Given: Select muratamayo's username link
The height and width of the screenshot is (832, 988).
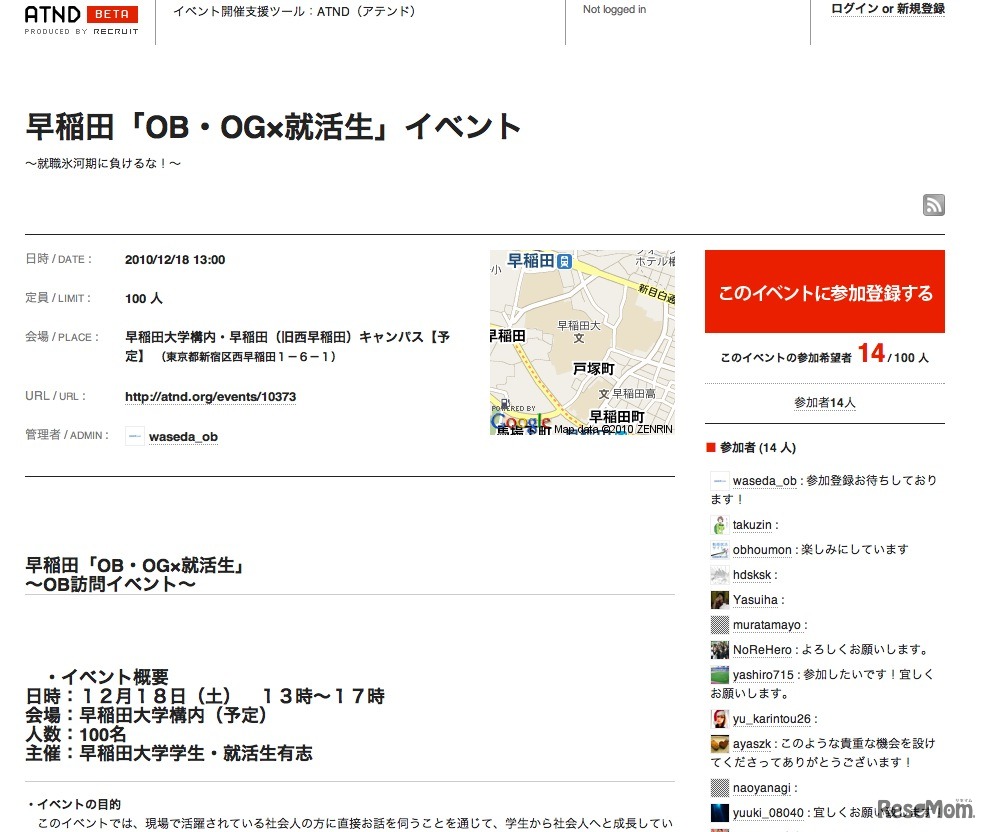Looking at the screenshot, I should pos(767,624).
